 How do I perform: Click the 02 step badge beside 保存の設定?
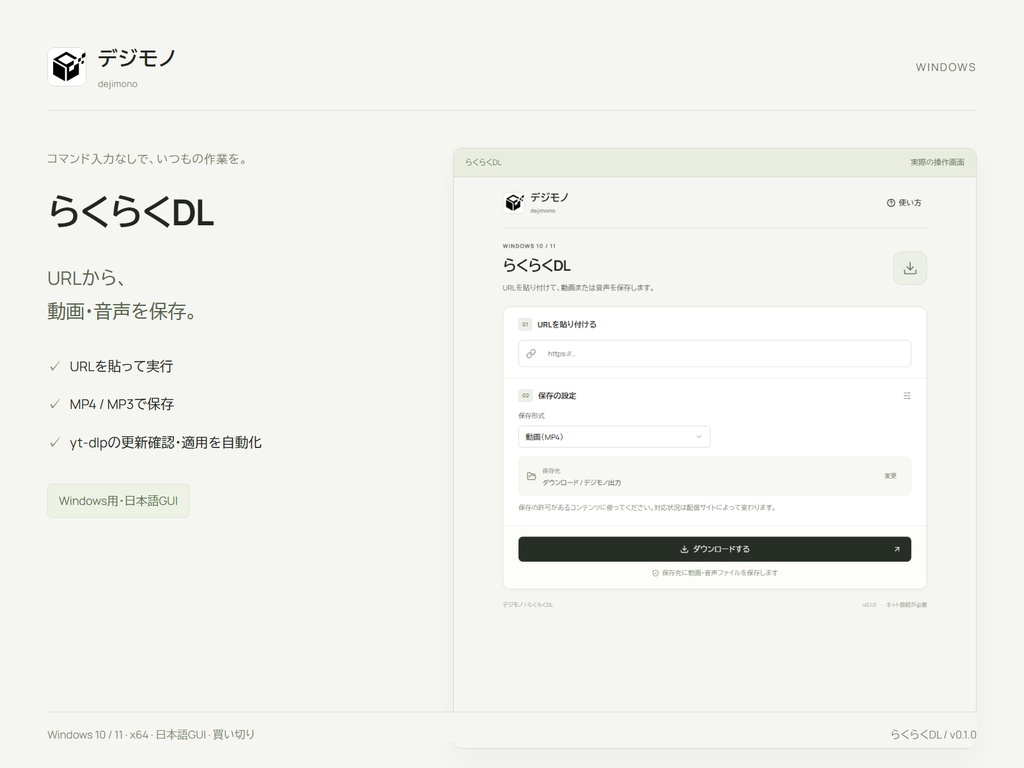[x=525, y=396]
